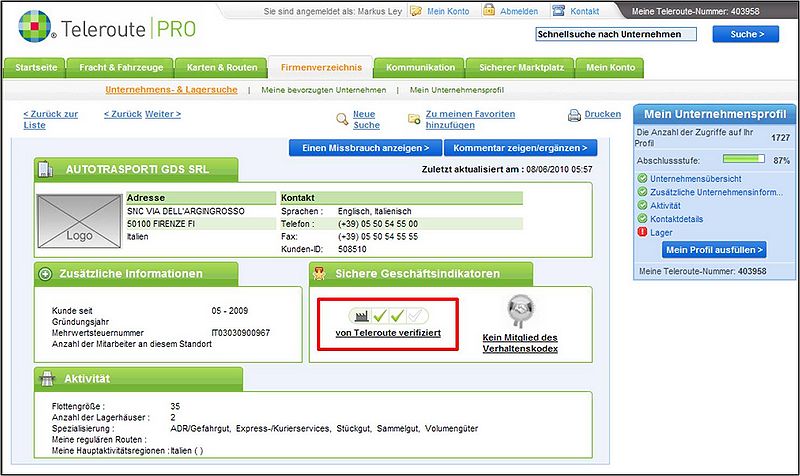Open the Kommunikation tab
This screenshot has width=800, height=476.
point(419,67)
